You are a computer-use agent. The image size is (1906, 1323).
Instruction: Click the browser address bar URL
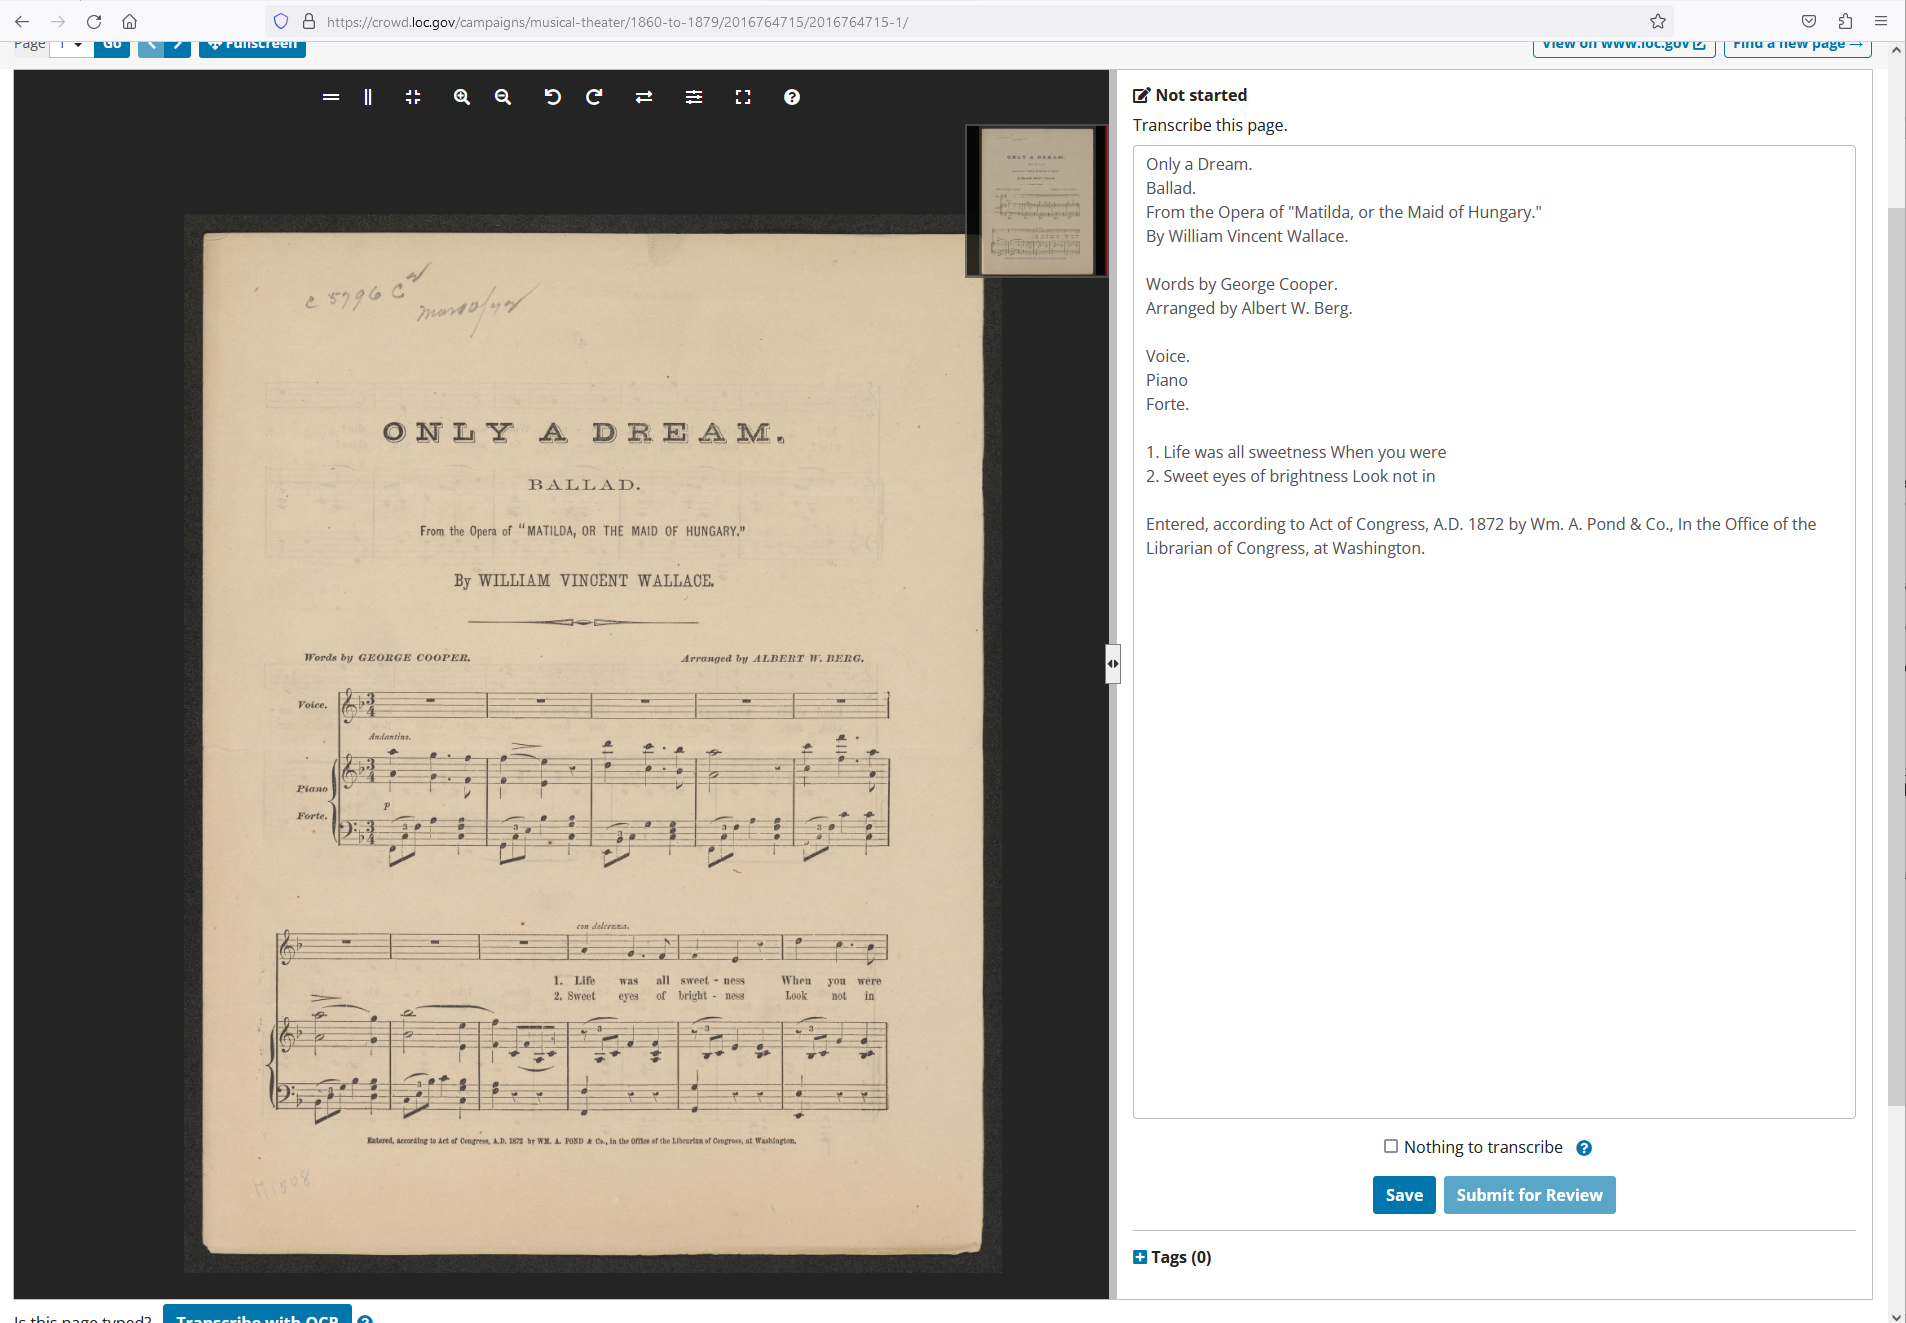point(617,21)
